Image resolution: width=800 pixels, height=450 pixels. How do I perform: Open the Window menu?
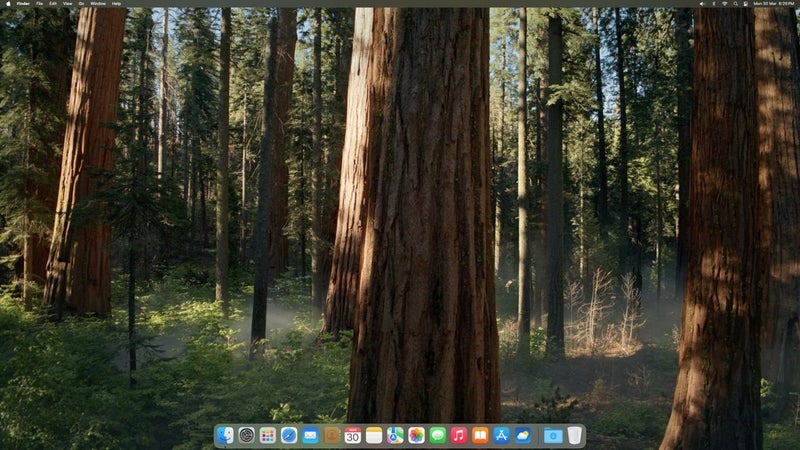[98, 4]
